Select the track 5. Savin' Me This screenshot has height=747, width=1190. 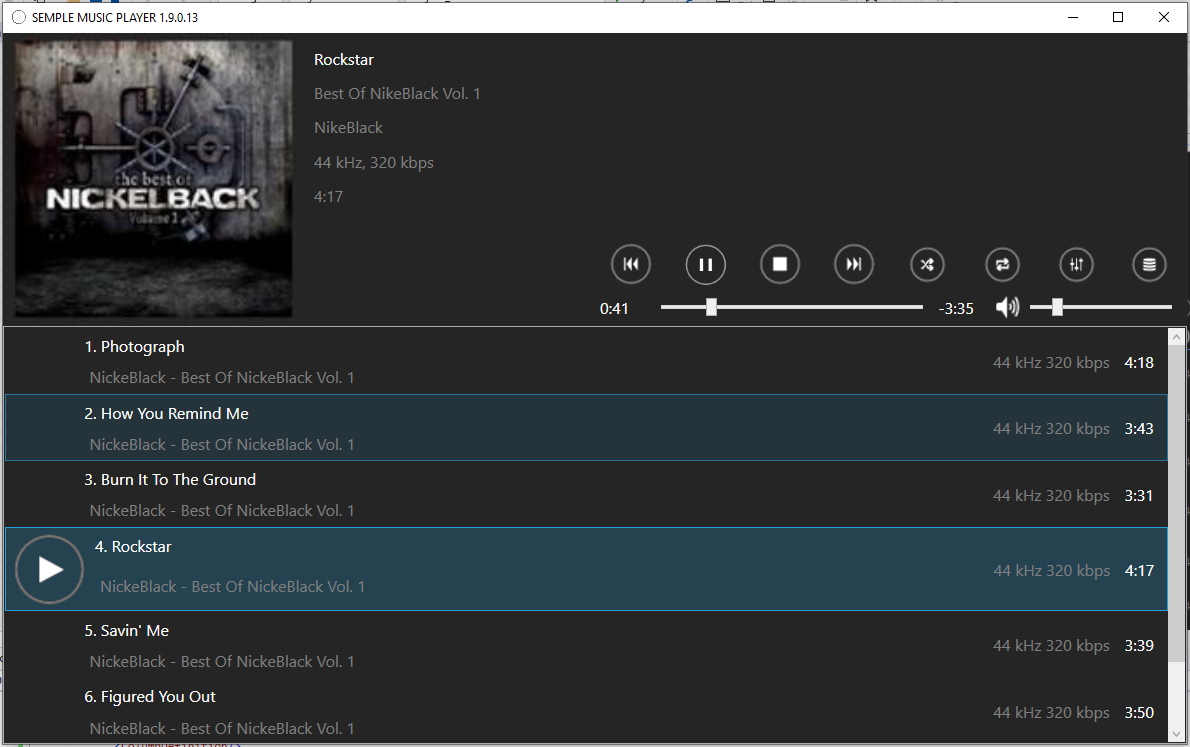coord(586,645)
